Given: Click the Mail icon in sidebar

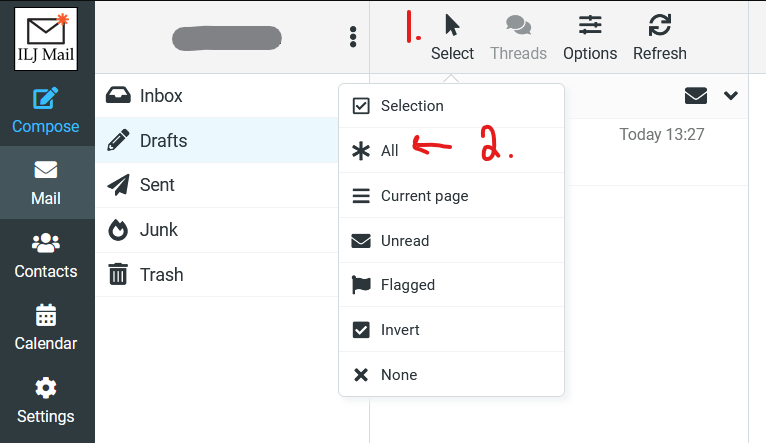Looking at the screenshot, I should click(x=46, y=183).
